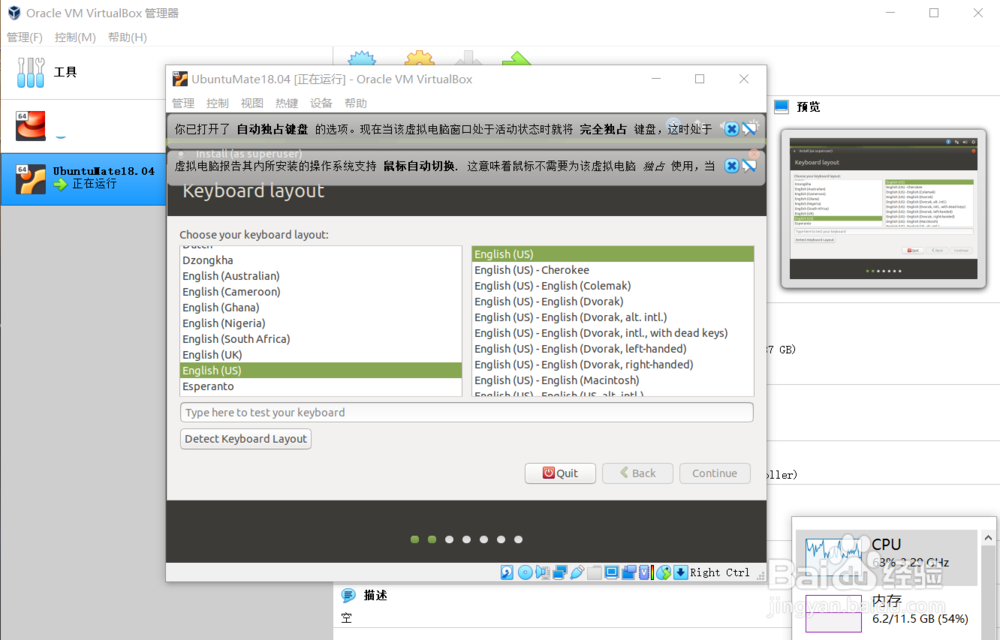Image resolution: width=1000 pixels, height=640 pixels.
Task: Click the keyboard capture down-arrow icon
Action: pyautogui.click(x=680, y=572)
